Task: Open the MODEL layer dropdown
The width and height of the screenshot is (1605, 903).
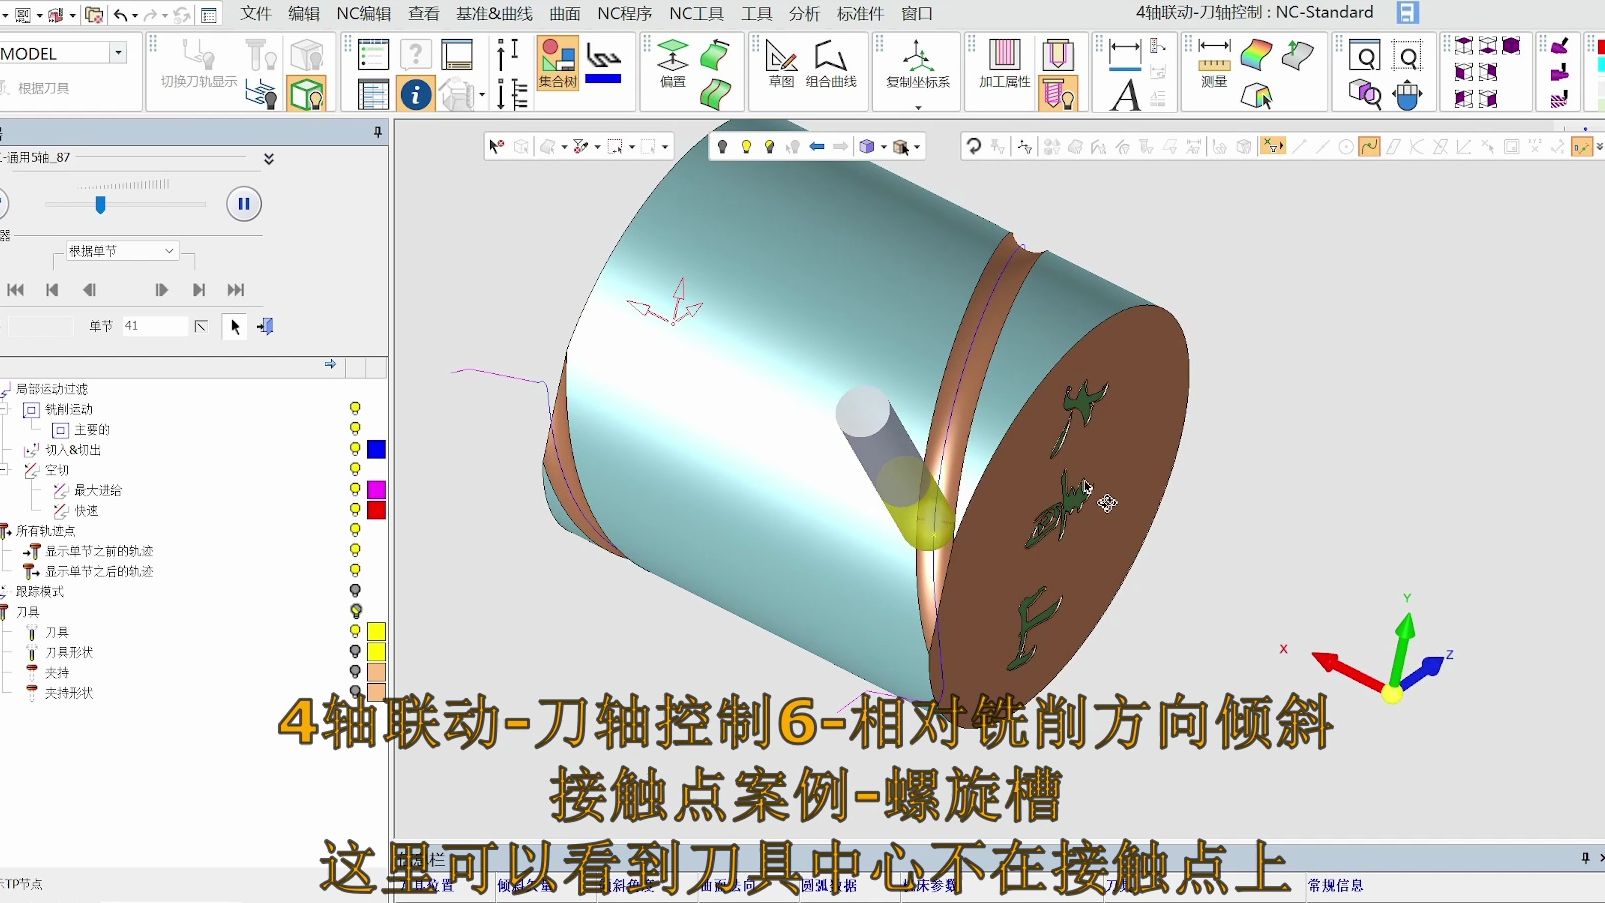Action: pyautogui.click(x=117, y=52)
